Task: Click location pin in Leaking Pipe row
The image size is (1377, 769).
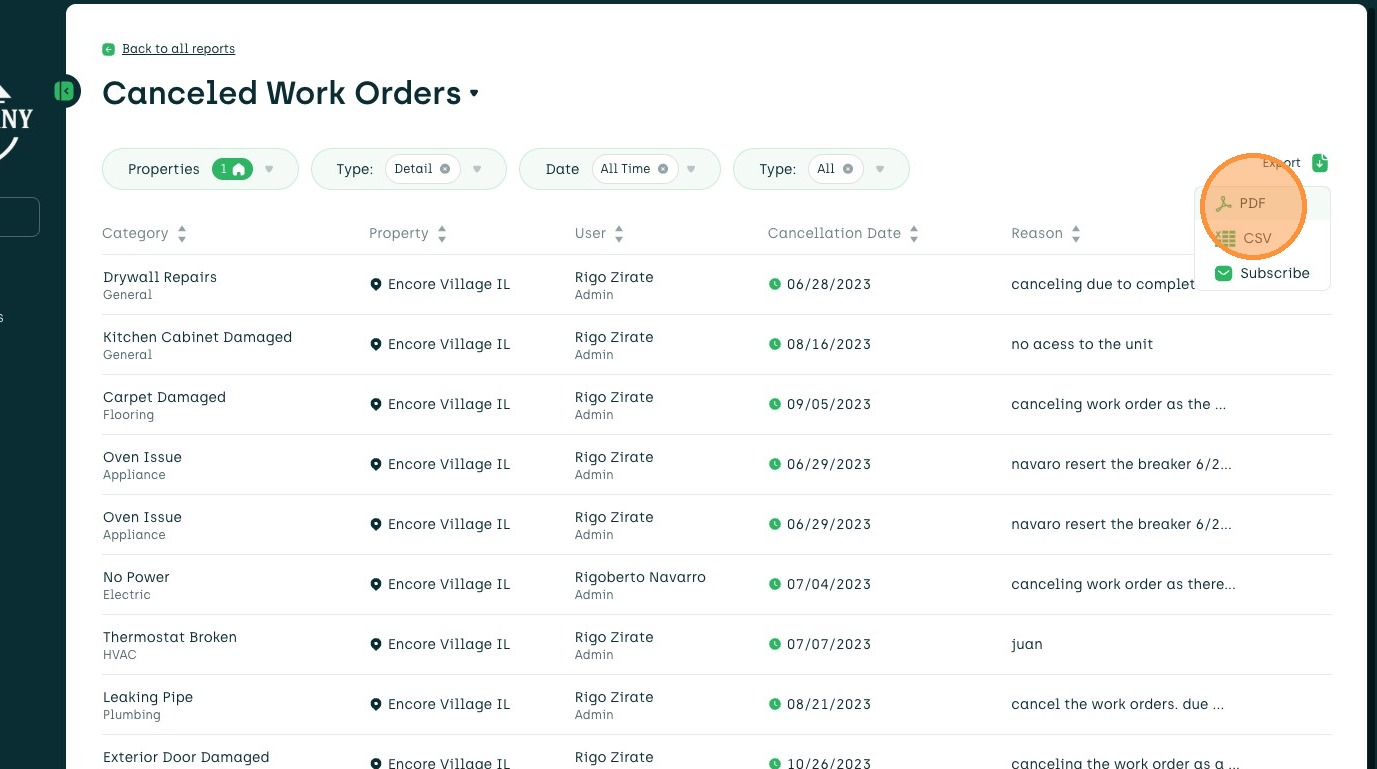Action: [376, 705]
